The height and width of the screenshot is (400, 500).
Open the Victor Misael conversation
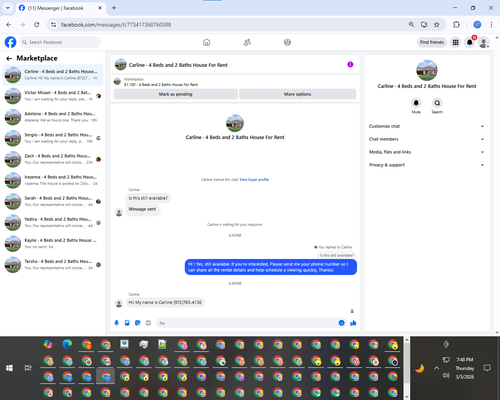click(53, 96)
